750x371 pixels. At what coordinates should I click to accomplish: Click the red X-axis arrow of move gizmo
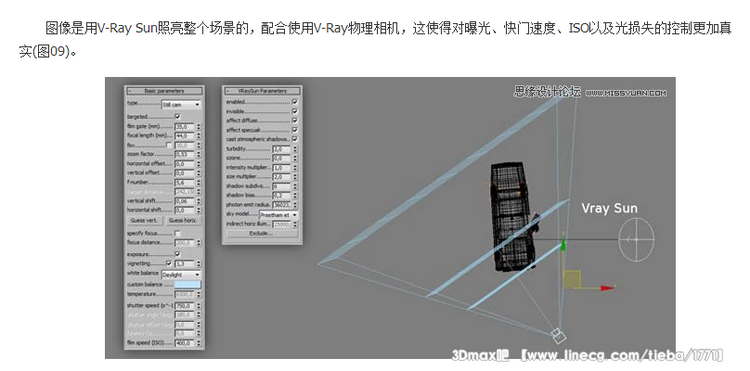(x=607, y=288)
